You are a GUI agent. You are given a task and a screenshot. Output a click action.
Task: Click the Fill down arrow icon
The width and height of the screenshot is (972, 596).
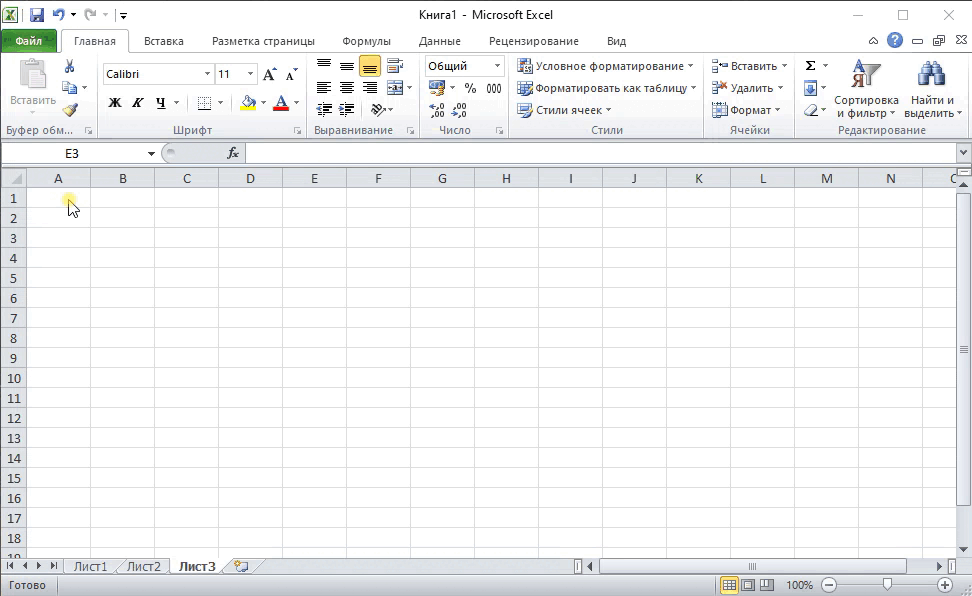[810, 88]
